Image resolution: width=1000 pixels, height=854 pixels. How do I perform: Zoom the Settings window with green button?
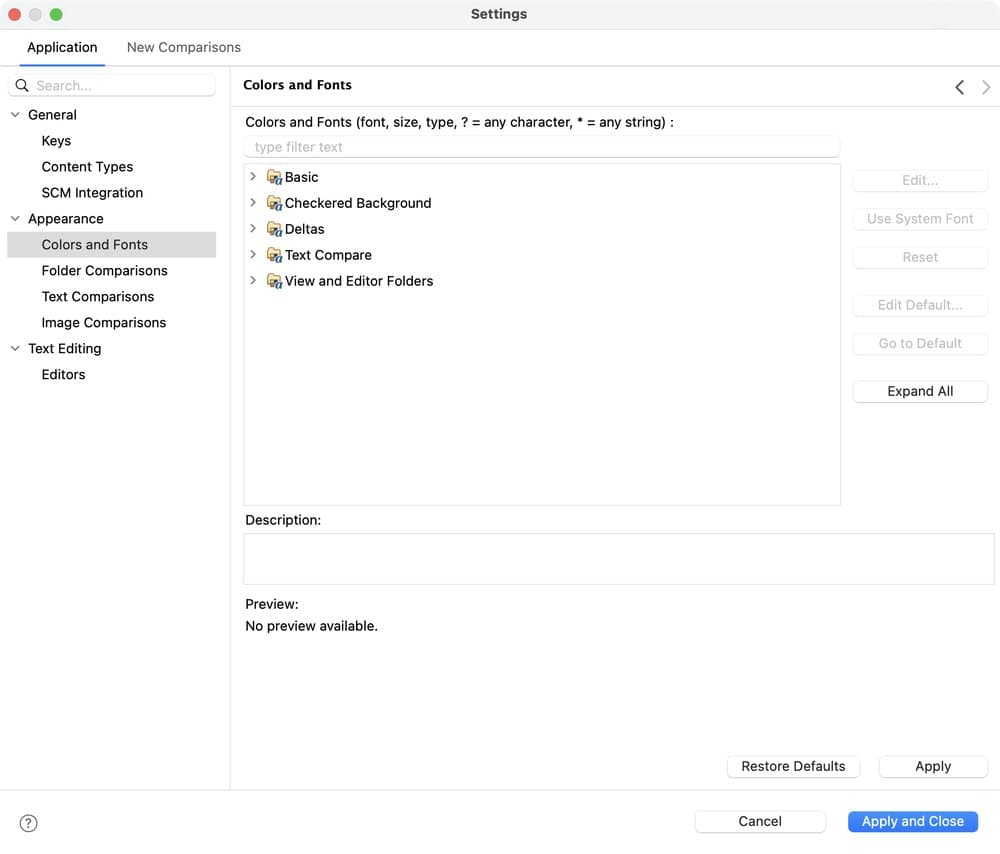tap(56, 14)
